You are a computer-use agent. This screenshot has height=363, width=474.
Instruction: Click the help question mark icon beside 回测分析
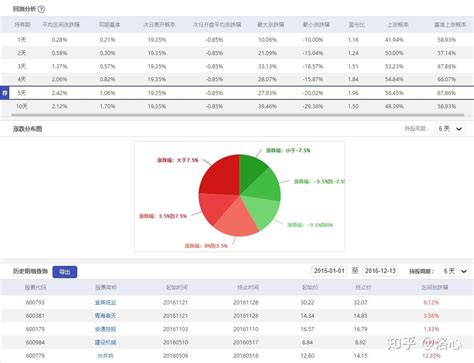(41, 9)
